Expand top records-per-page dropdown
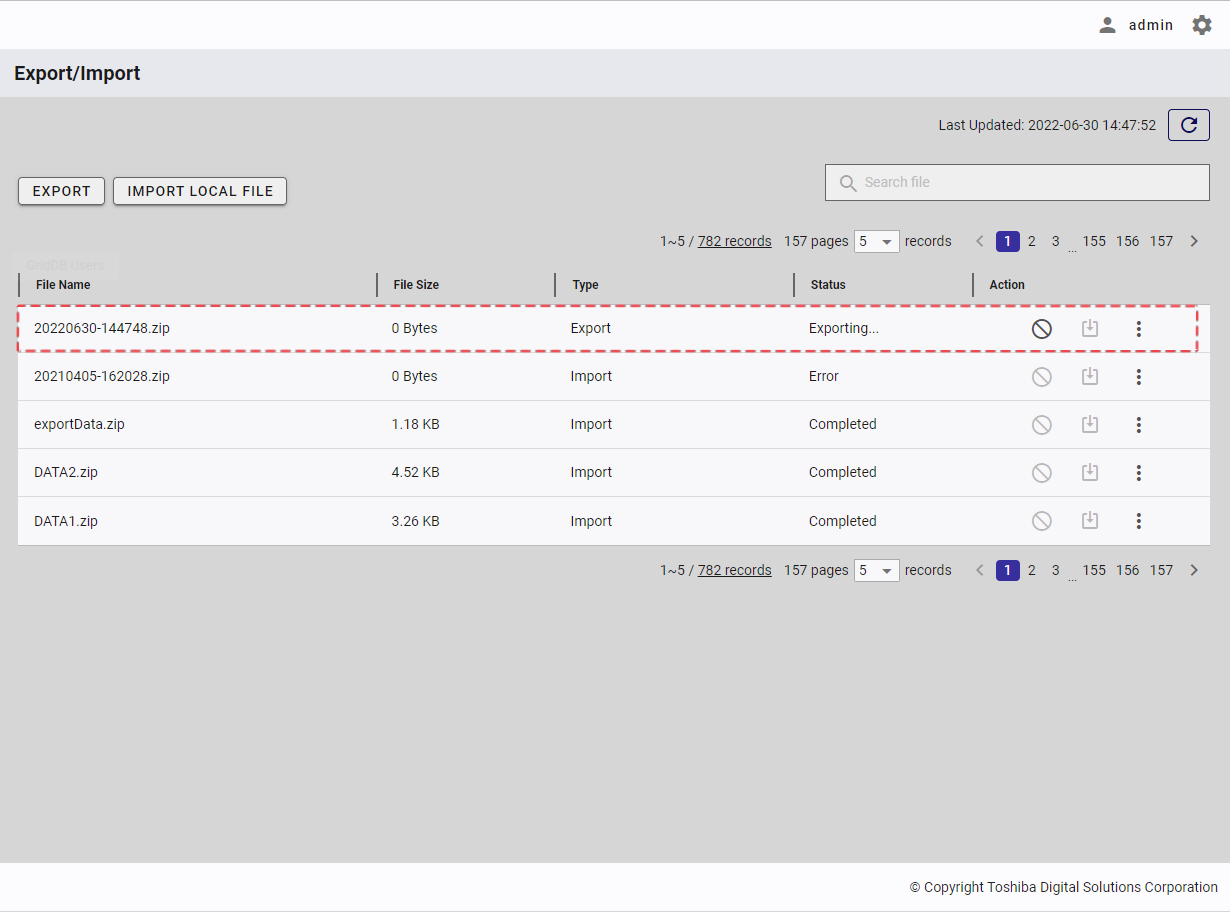 point(876,241)
